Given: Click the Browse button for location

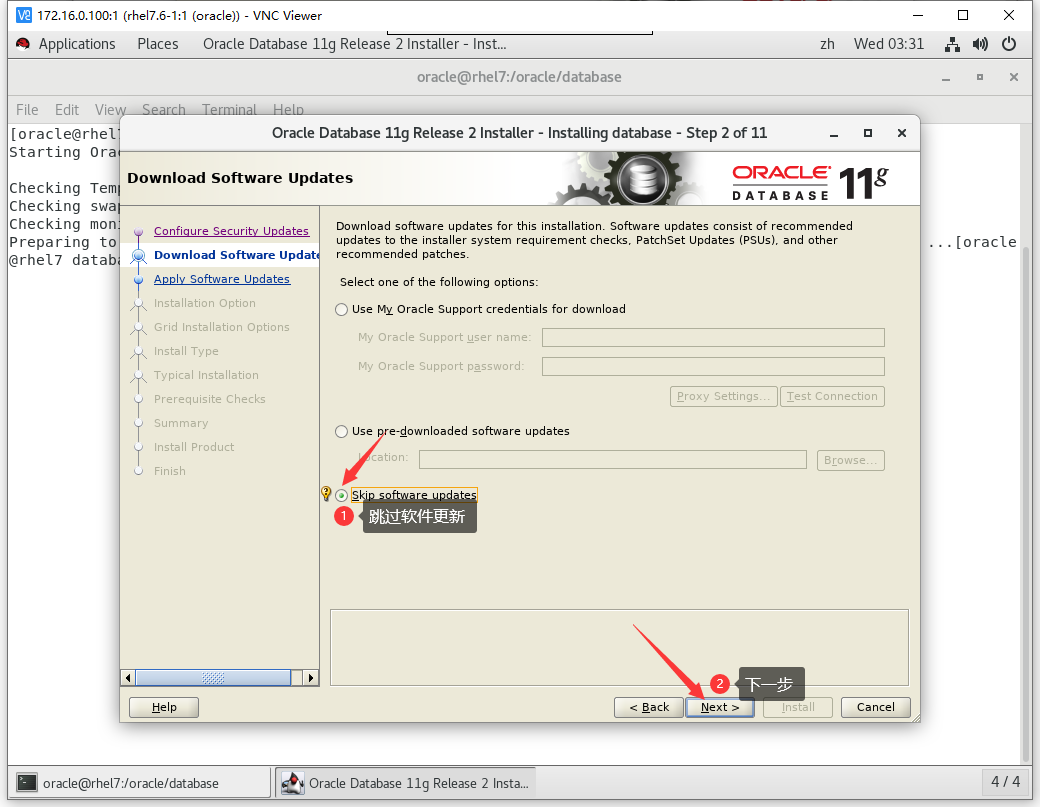Looking at the screenshot, I should (x=850, y=460).
